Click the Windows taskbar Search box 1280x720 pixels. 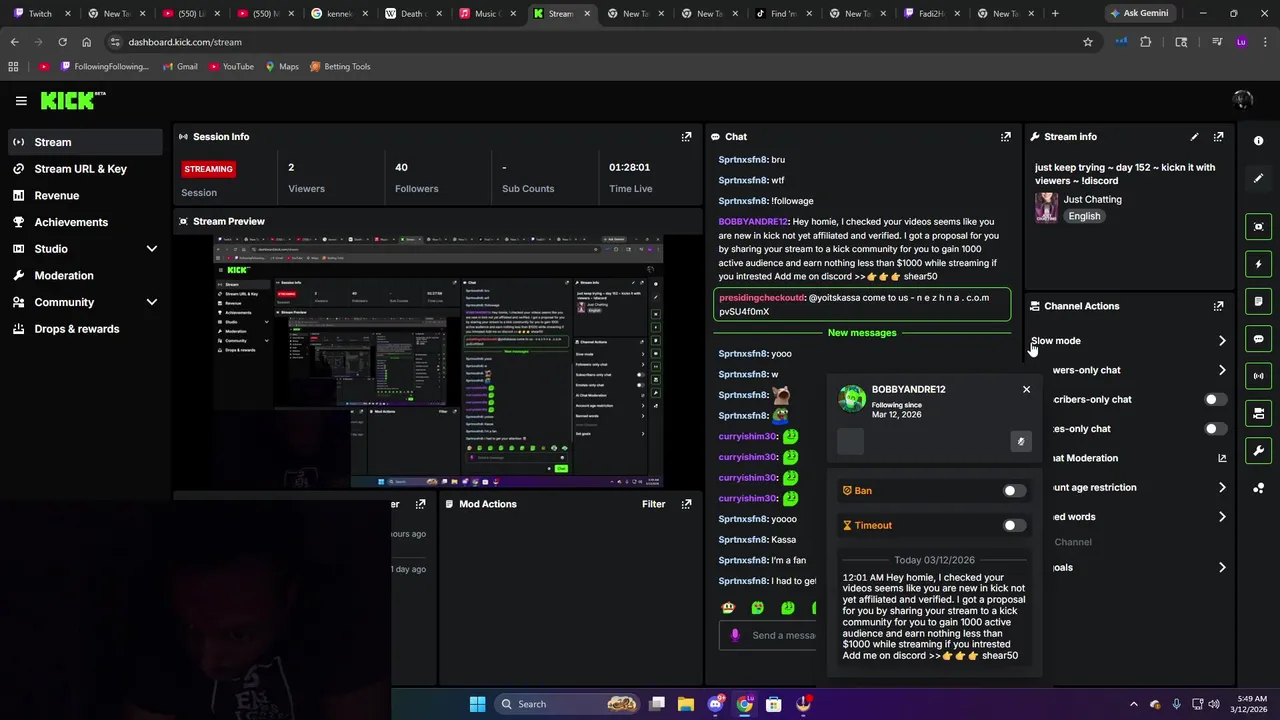pos(568,704)
